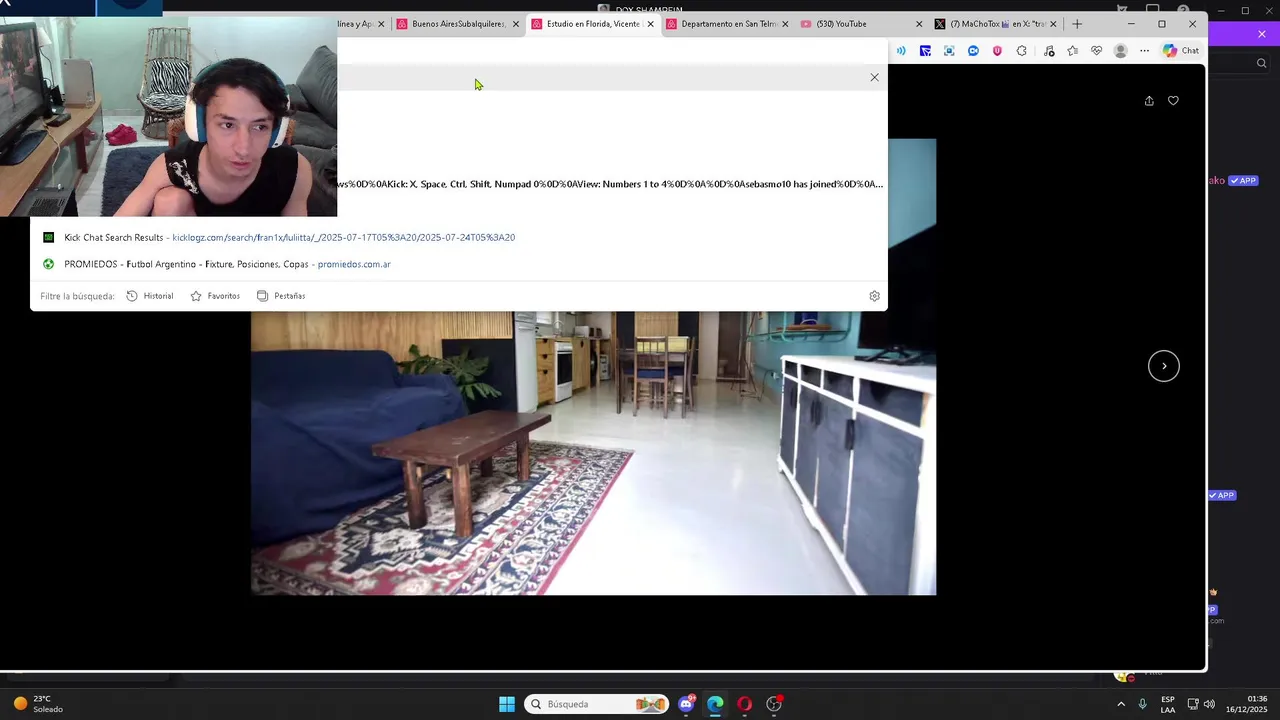
Task: Open the Favorites star toolbar icon
Action: coord(1073,51)
